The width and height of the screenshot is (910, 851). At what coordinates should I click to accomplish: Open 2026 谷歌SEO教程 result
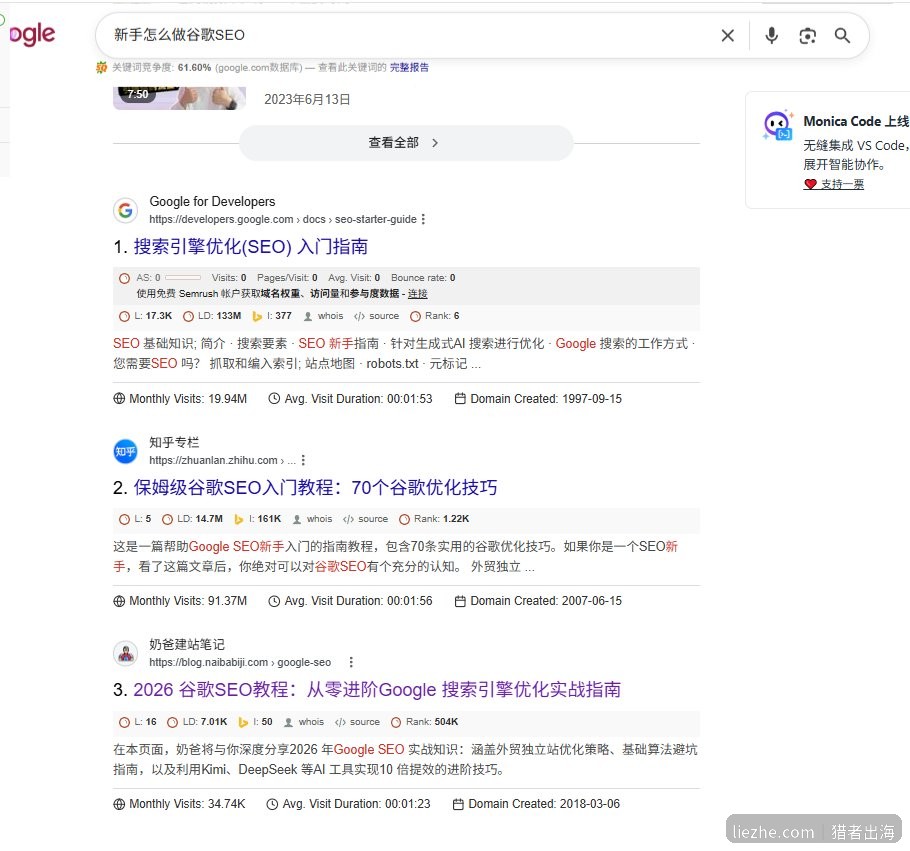[377, 690]
